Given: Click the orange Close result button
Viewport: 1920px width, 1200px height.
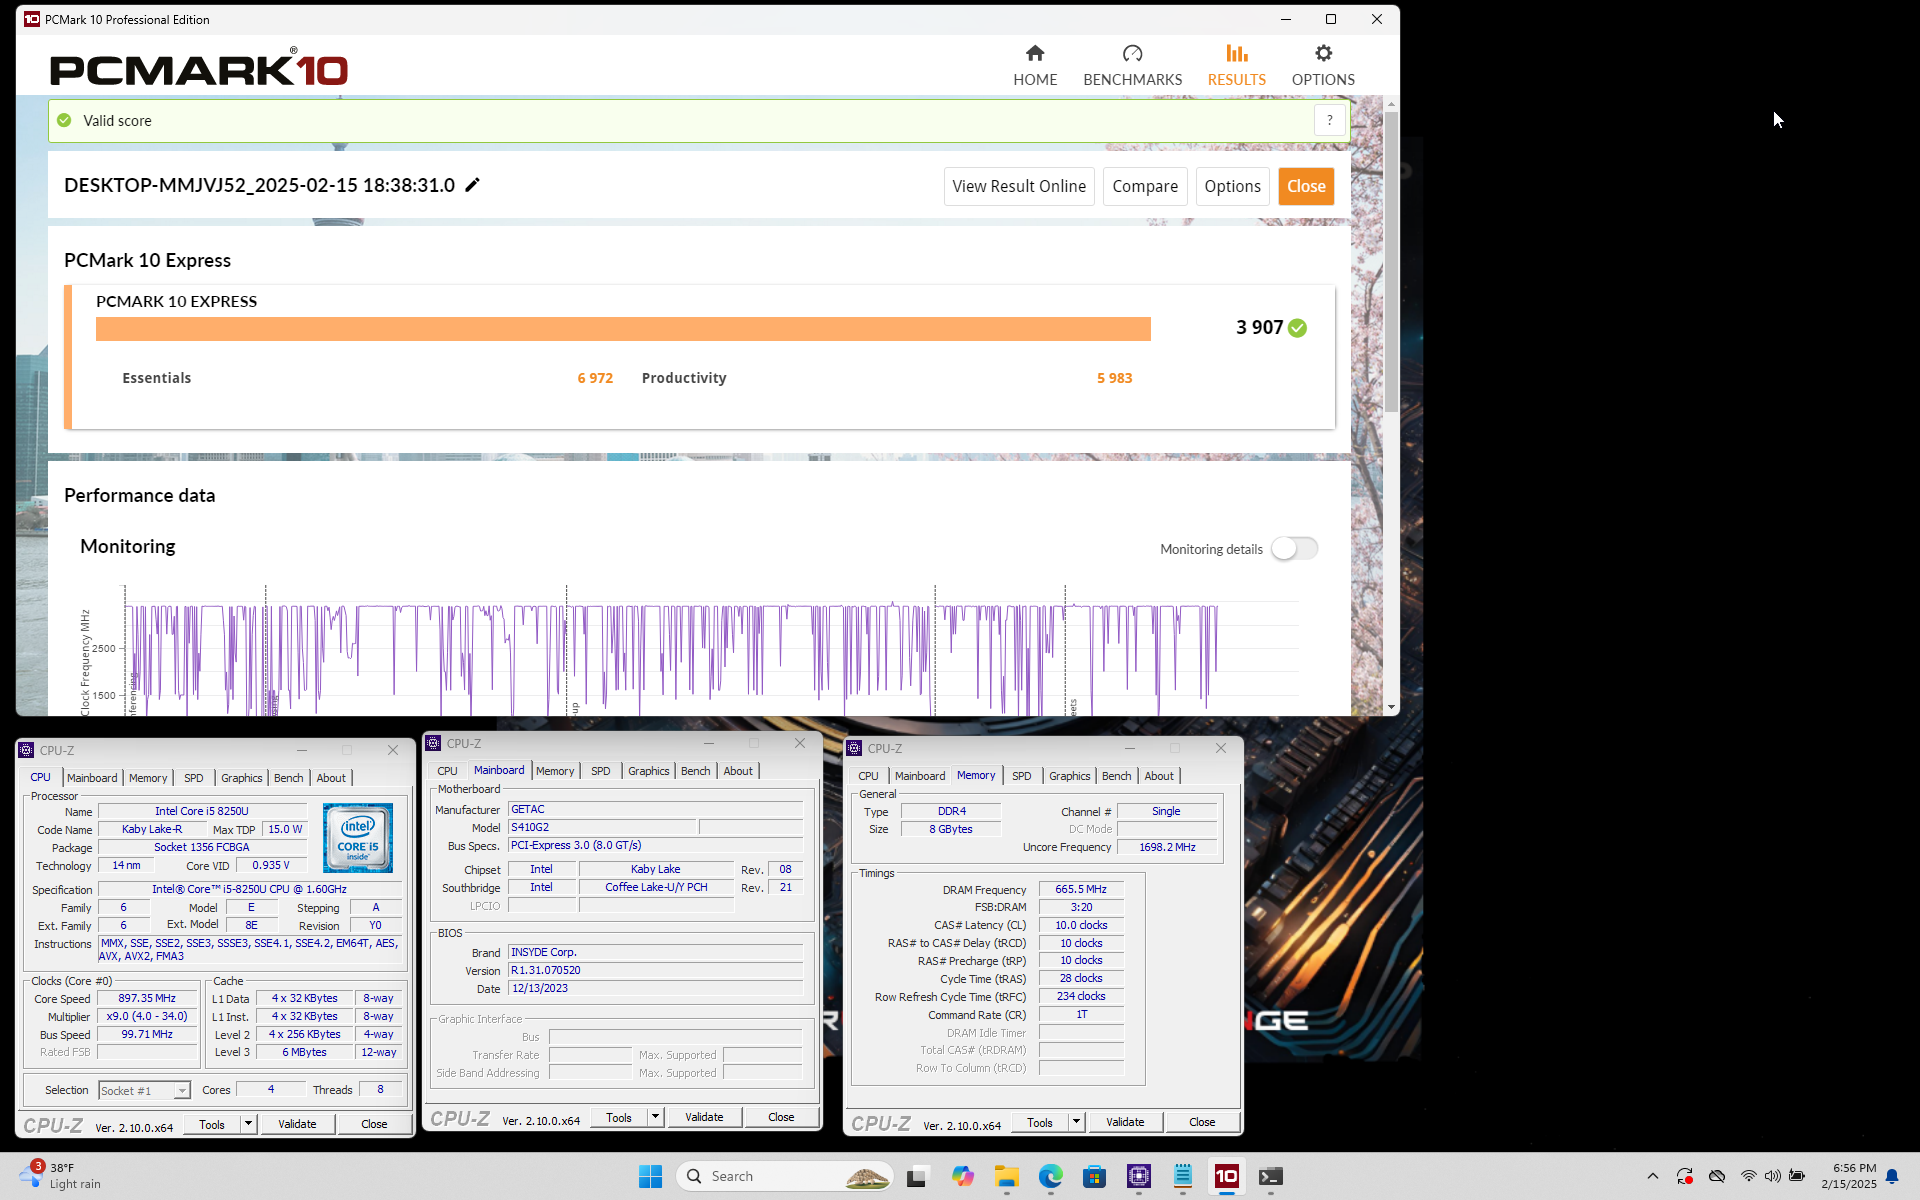Looking at the screenshot, I should click(x=1306, y=186).
